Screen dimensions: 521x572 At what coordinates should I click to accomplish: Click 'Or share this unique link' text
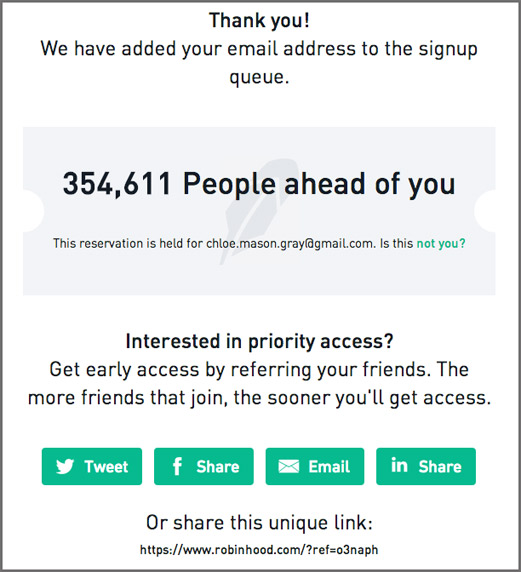259,523
